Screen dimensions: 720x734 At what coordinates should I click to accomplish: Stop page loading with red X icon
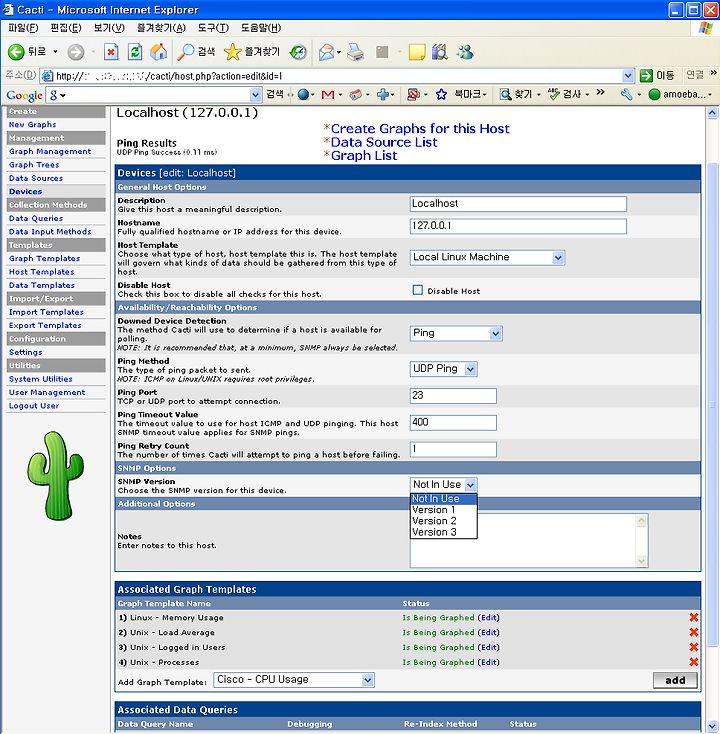(x=111, y=52)
